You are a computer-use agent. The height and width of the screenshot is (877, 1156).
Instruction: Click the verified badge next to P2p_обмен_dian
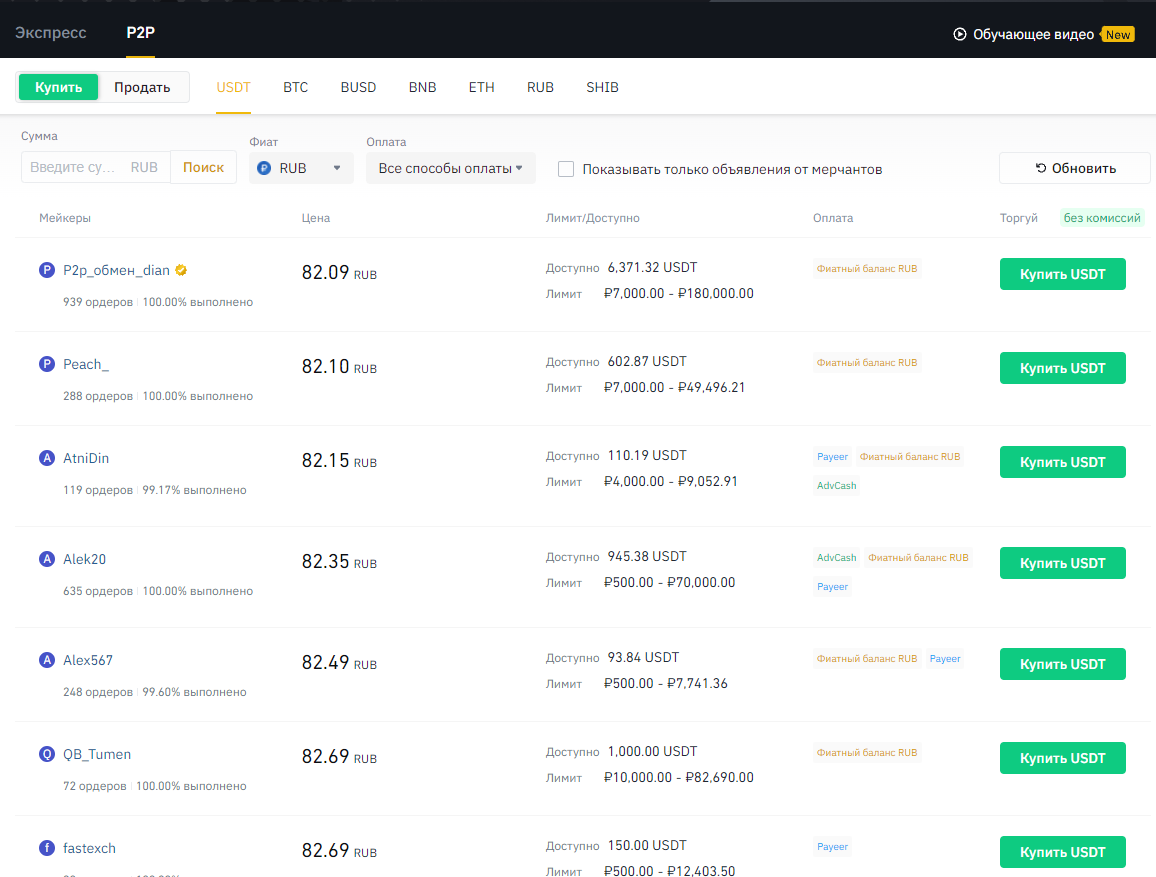coord(181,270)
